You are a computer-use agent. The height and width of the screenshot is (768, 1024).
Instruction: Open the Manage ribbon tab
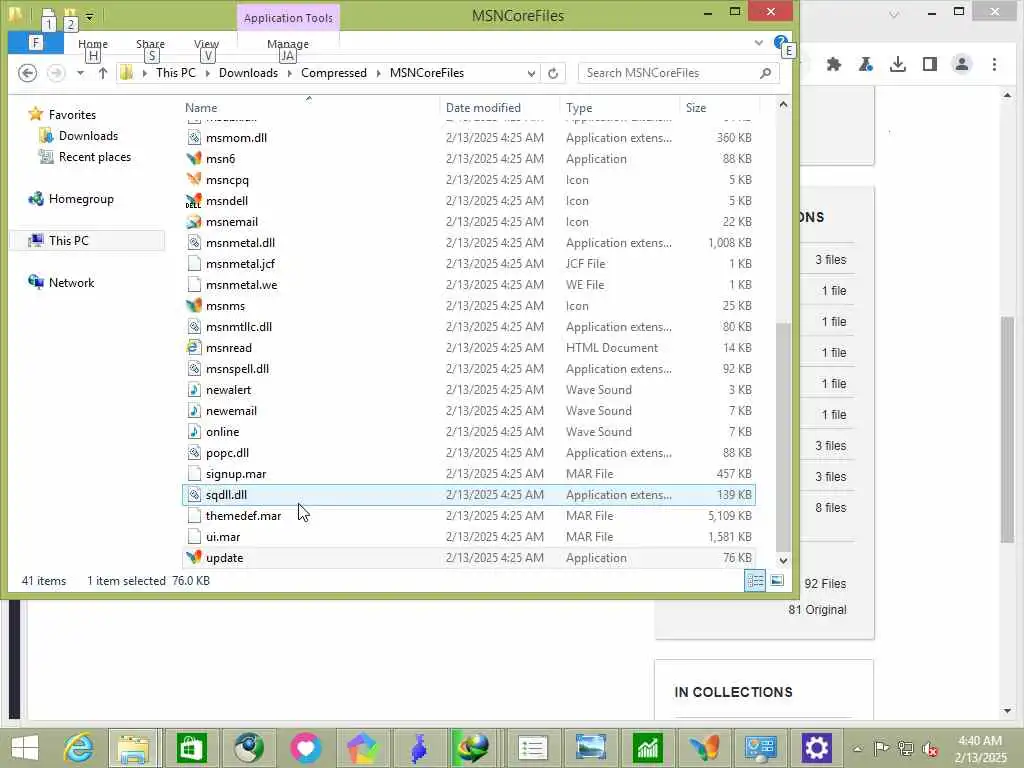288,44
